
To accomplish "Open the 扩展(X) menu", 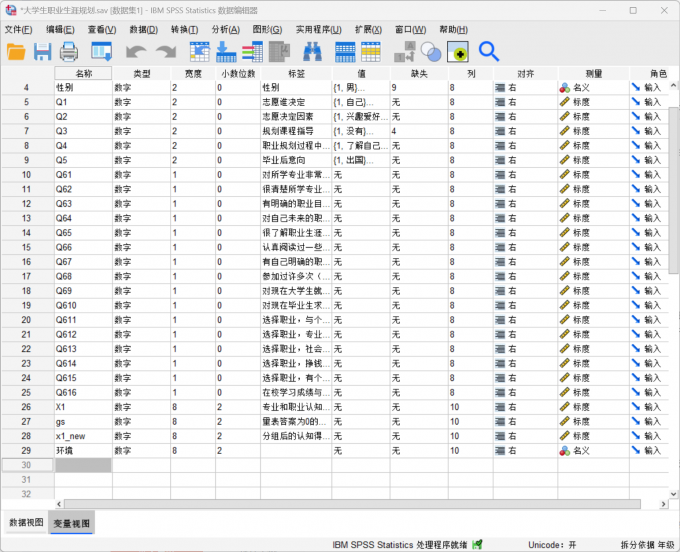I will coord(368,29).
